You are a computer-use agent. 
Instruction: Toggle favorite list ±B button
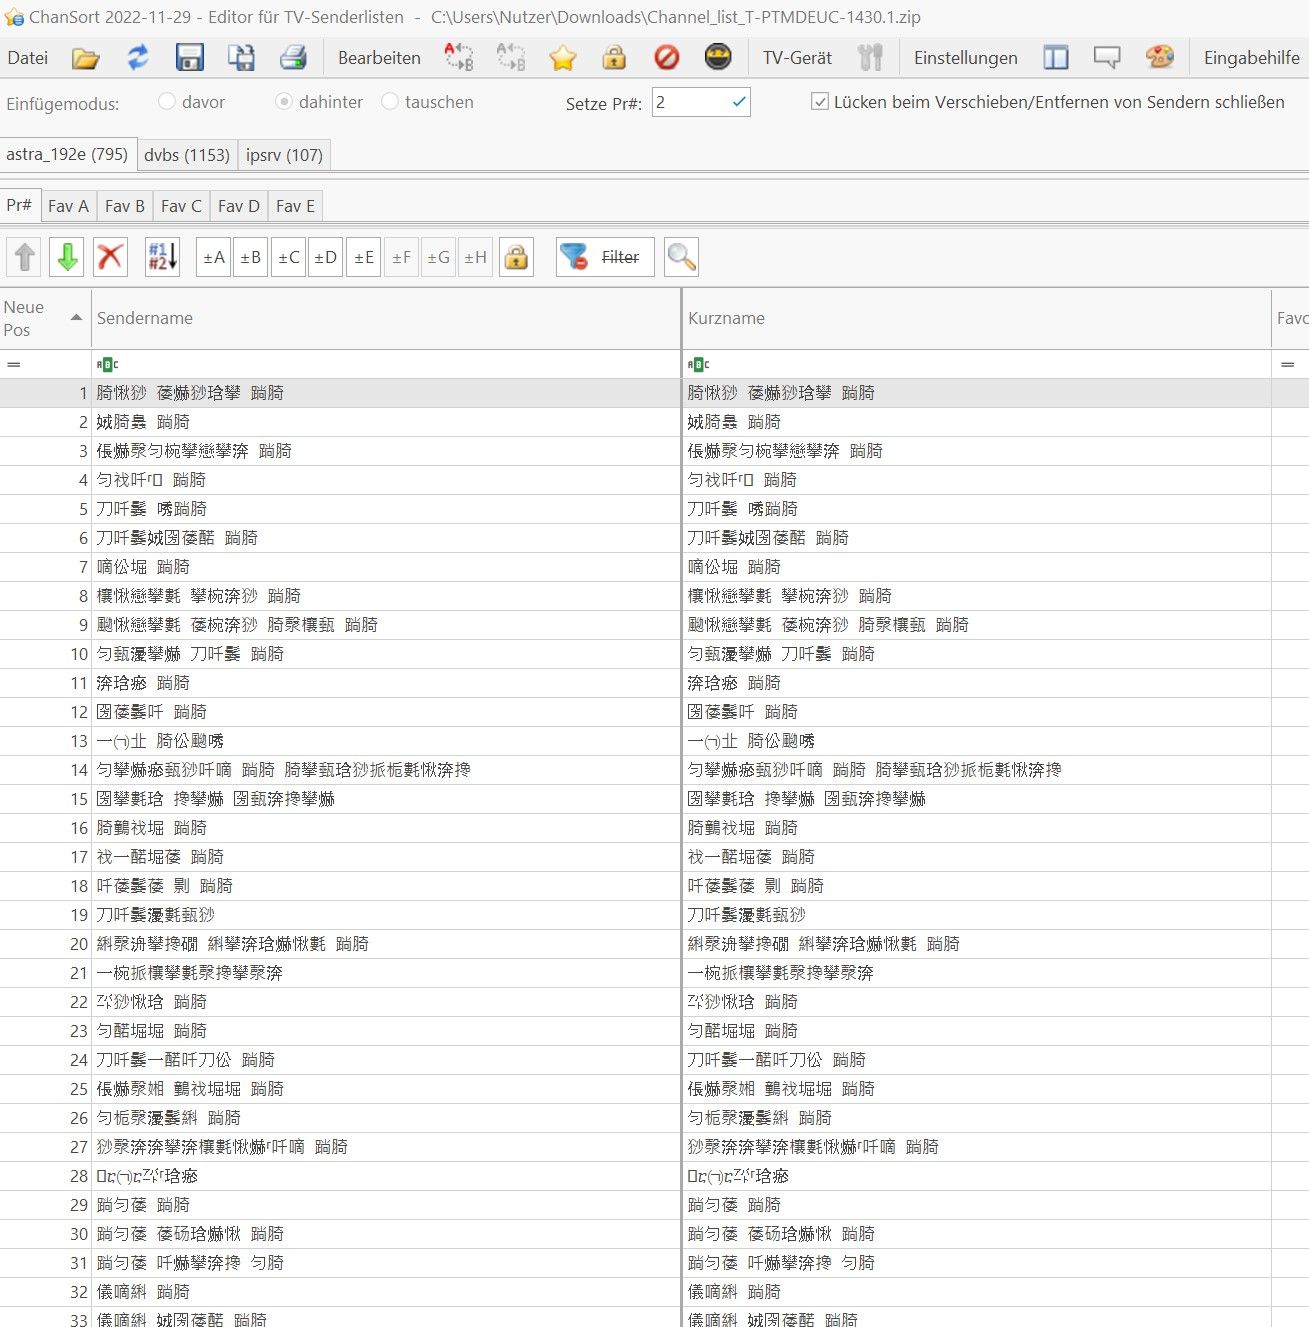(250, 257)
